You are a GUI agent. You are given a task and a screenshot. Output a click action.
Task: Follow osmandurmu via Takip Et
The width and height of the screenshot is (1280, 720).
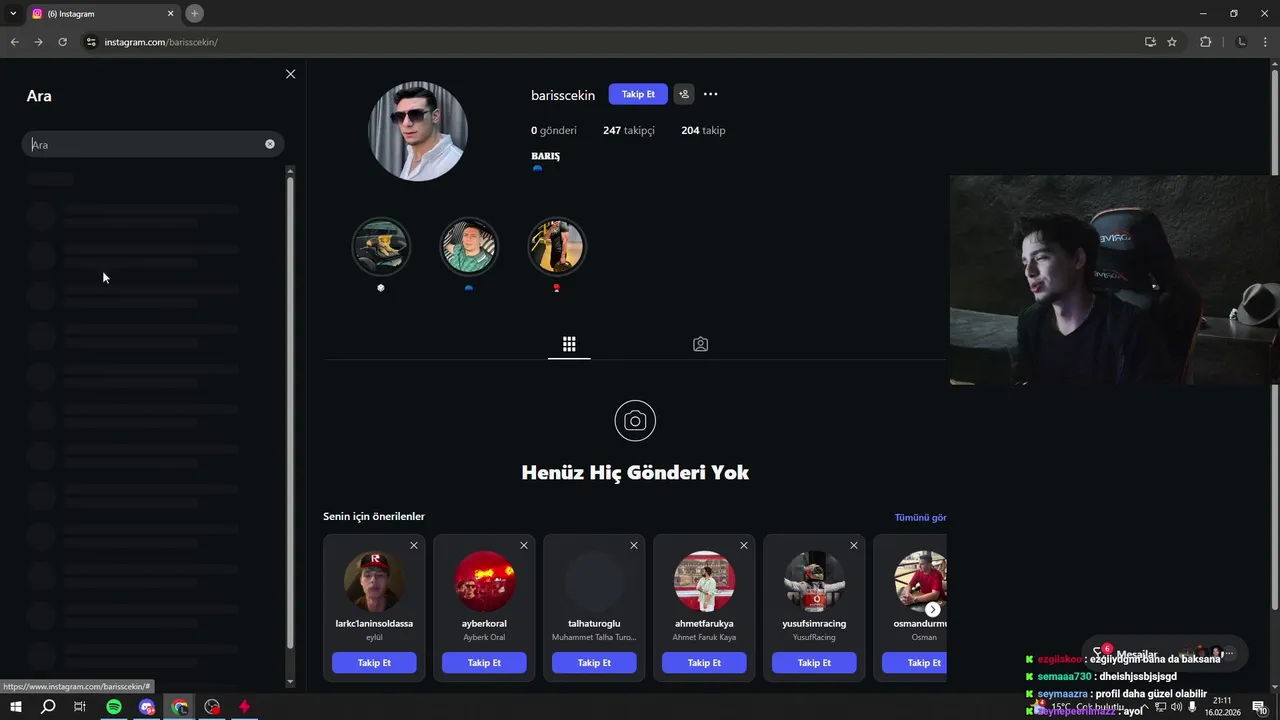pyautogui.click(x=914, y=662)
